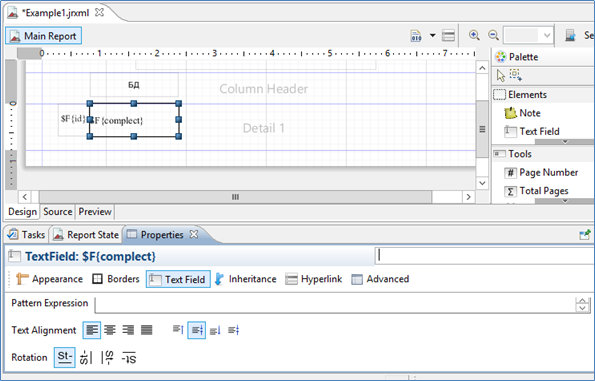Rotate text left option
The image size is (595, 381).
click(x=86, y=357)
